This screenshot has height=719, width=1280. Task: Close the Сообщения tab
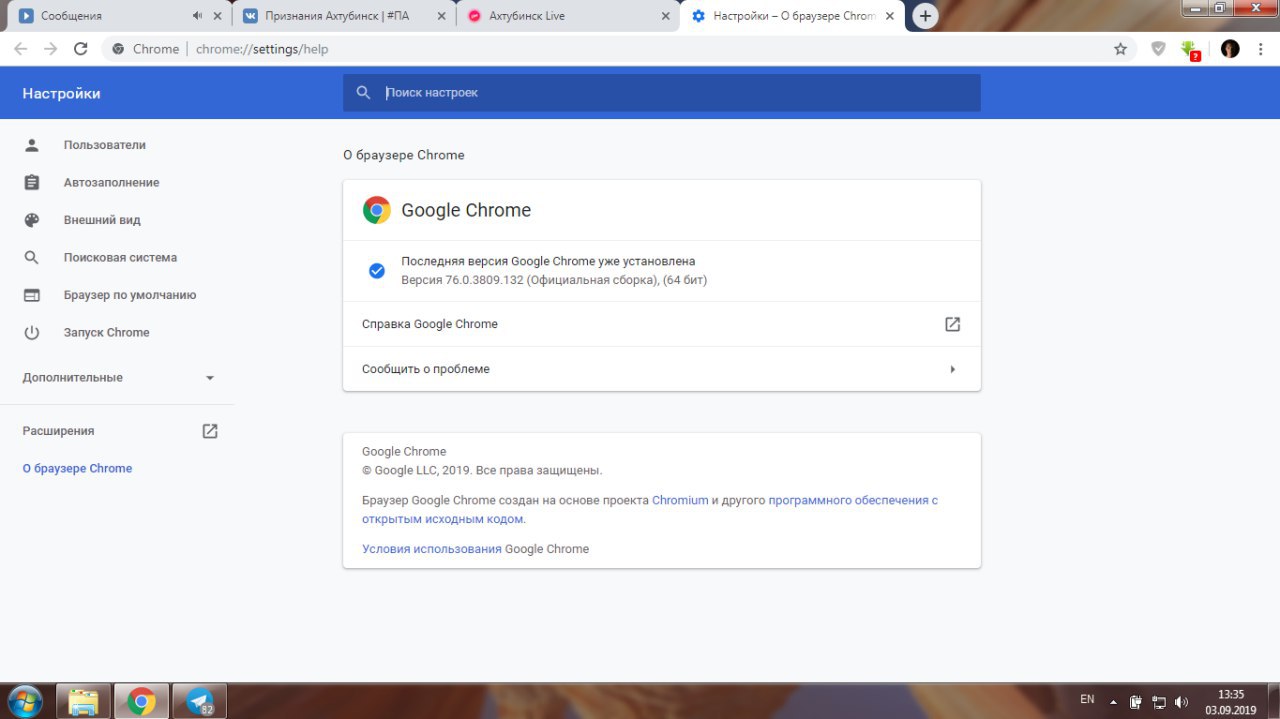[x=217, y=16]
